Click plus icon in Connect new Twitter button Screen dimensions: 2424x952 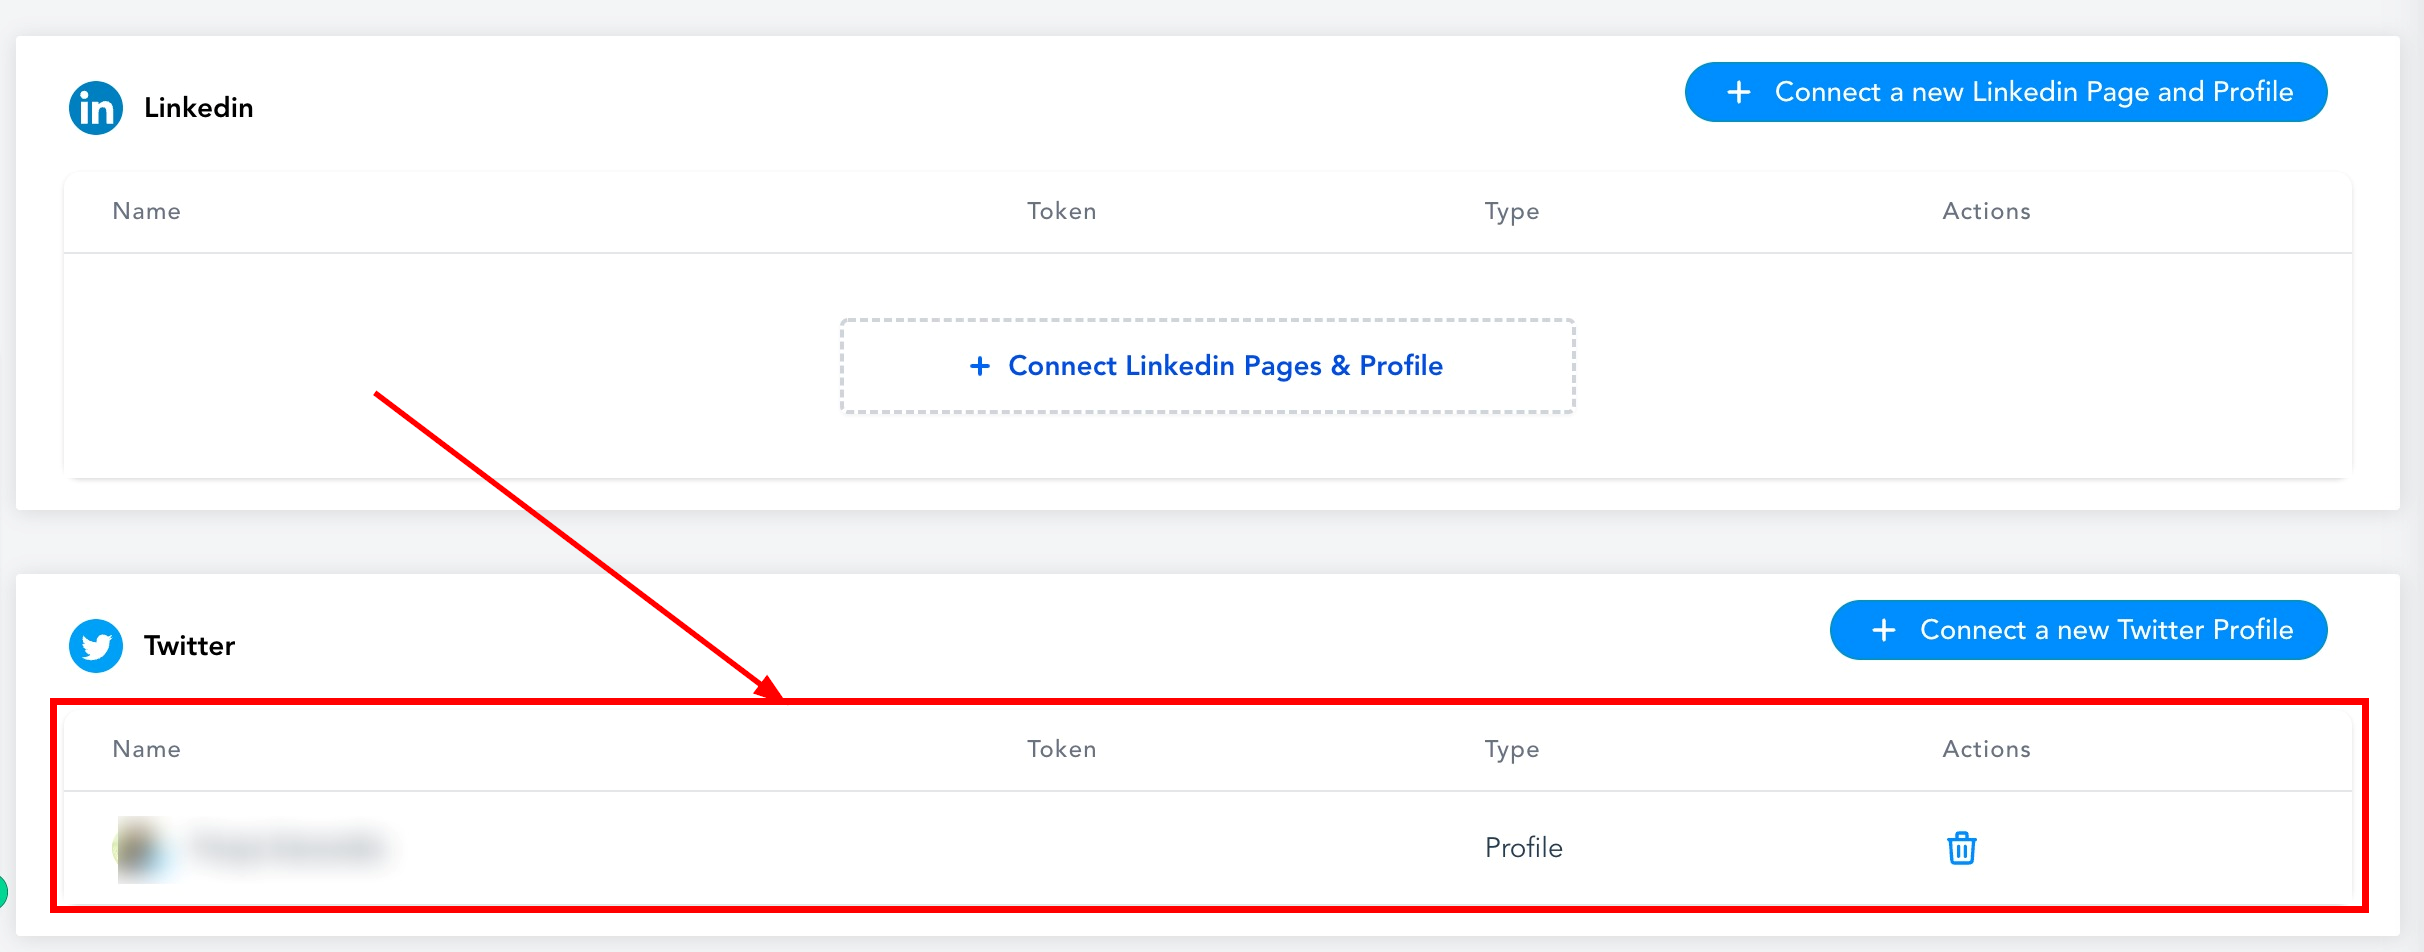click(x=1884, y=630)
